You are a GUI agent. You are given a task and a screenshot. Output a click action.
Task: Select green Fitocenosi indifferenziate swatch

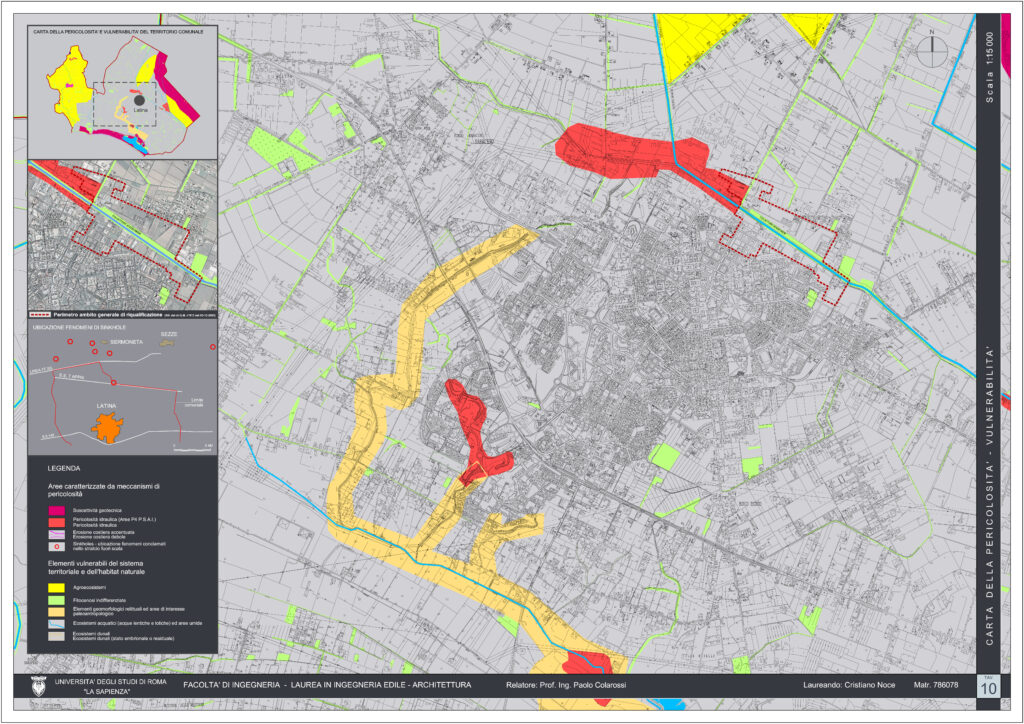(x=56, y=600)
